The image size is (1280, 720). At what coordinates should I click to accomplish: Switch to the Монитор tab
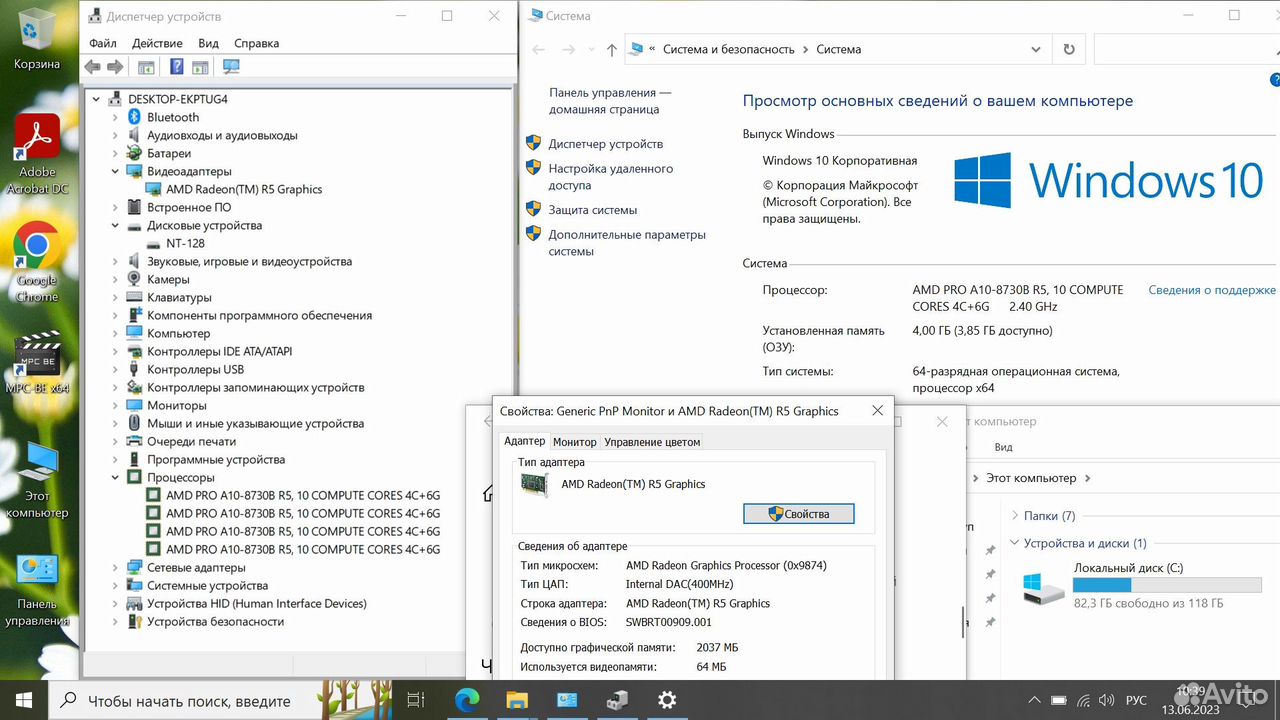574,442
